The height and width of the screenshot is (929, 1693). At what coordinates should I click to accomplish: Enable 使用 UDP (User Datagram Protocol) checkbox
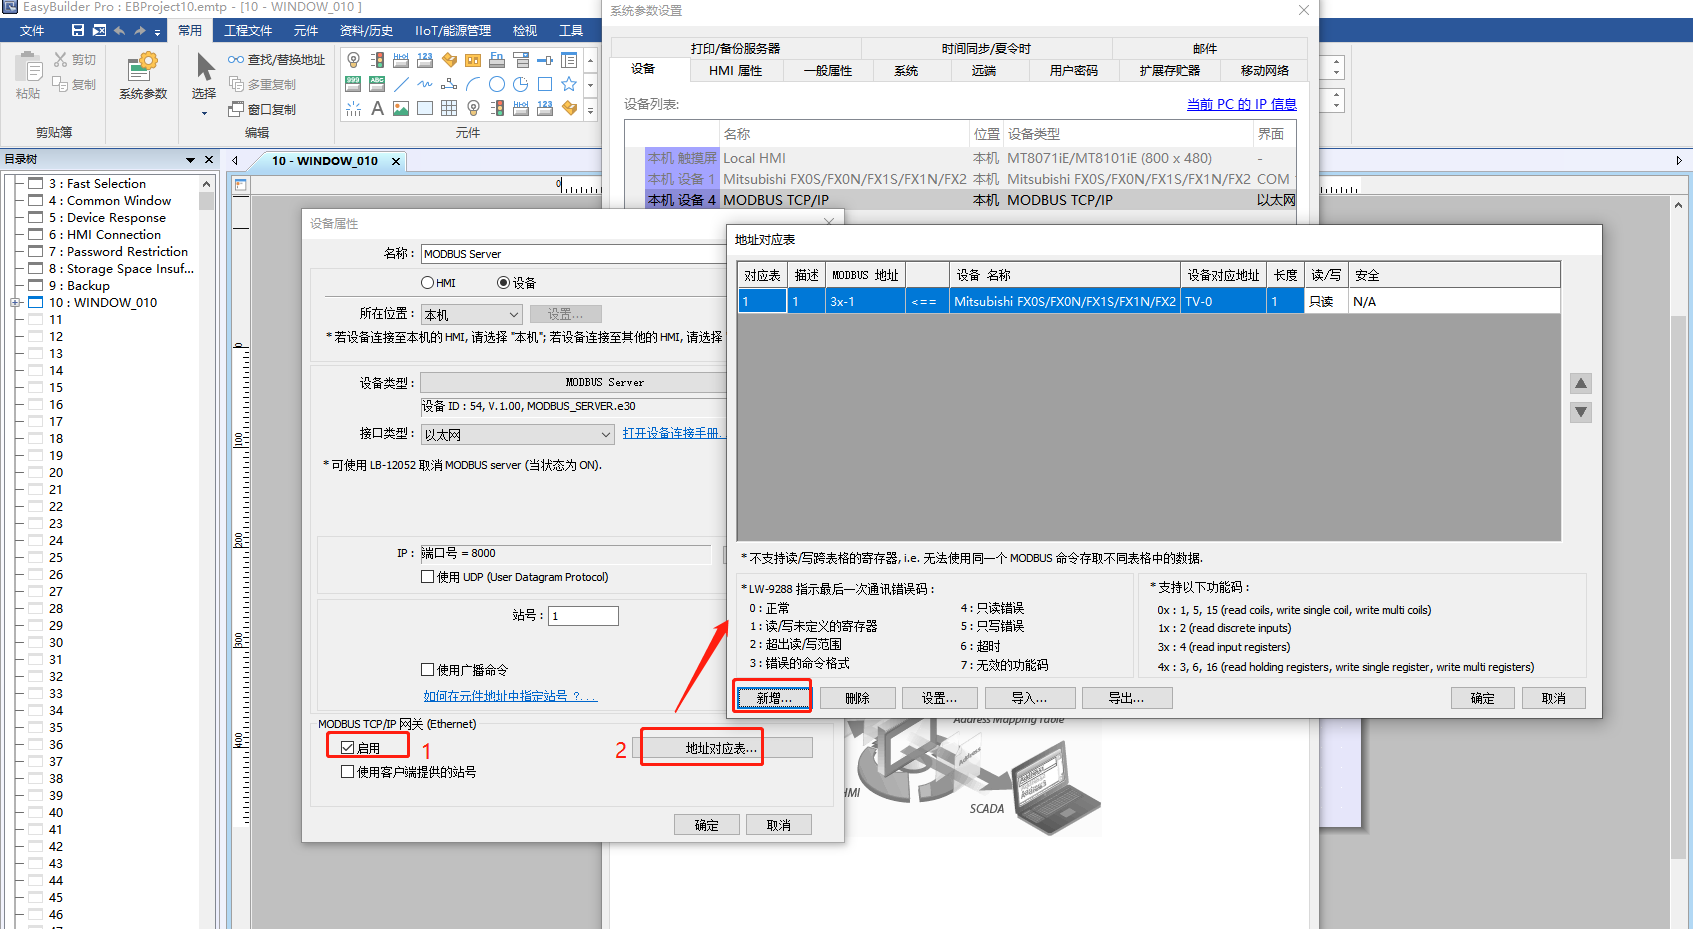(x=428, y=577)
